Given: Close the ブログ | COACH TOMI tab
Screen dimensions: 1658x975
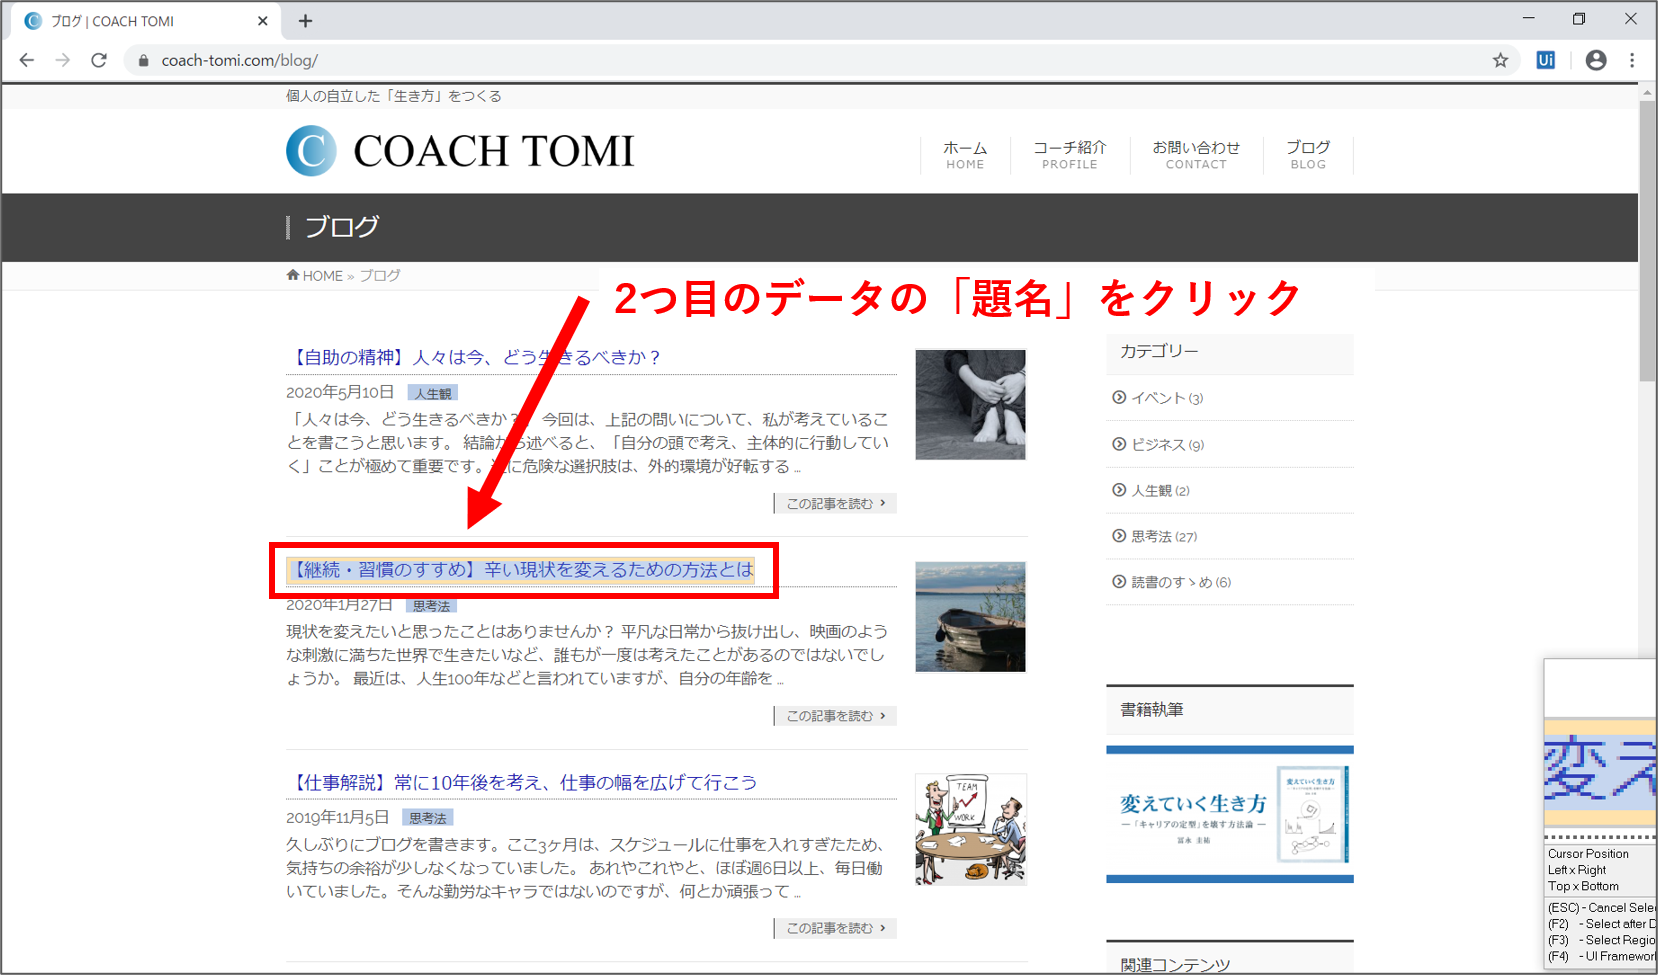Looking at the screenshot, I should [263, 21].
